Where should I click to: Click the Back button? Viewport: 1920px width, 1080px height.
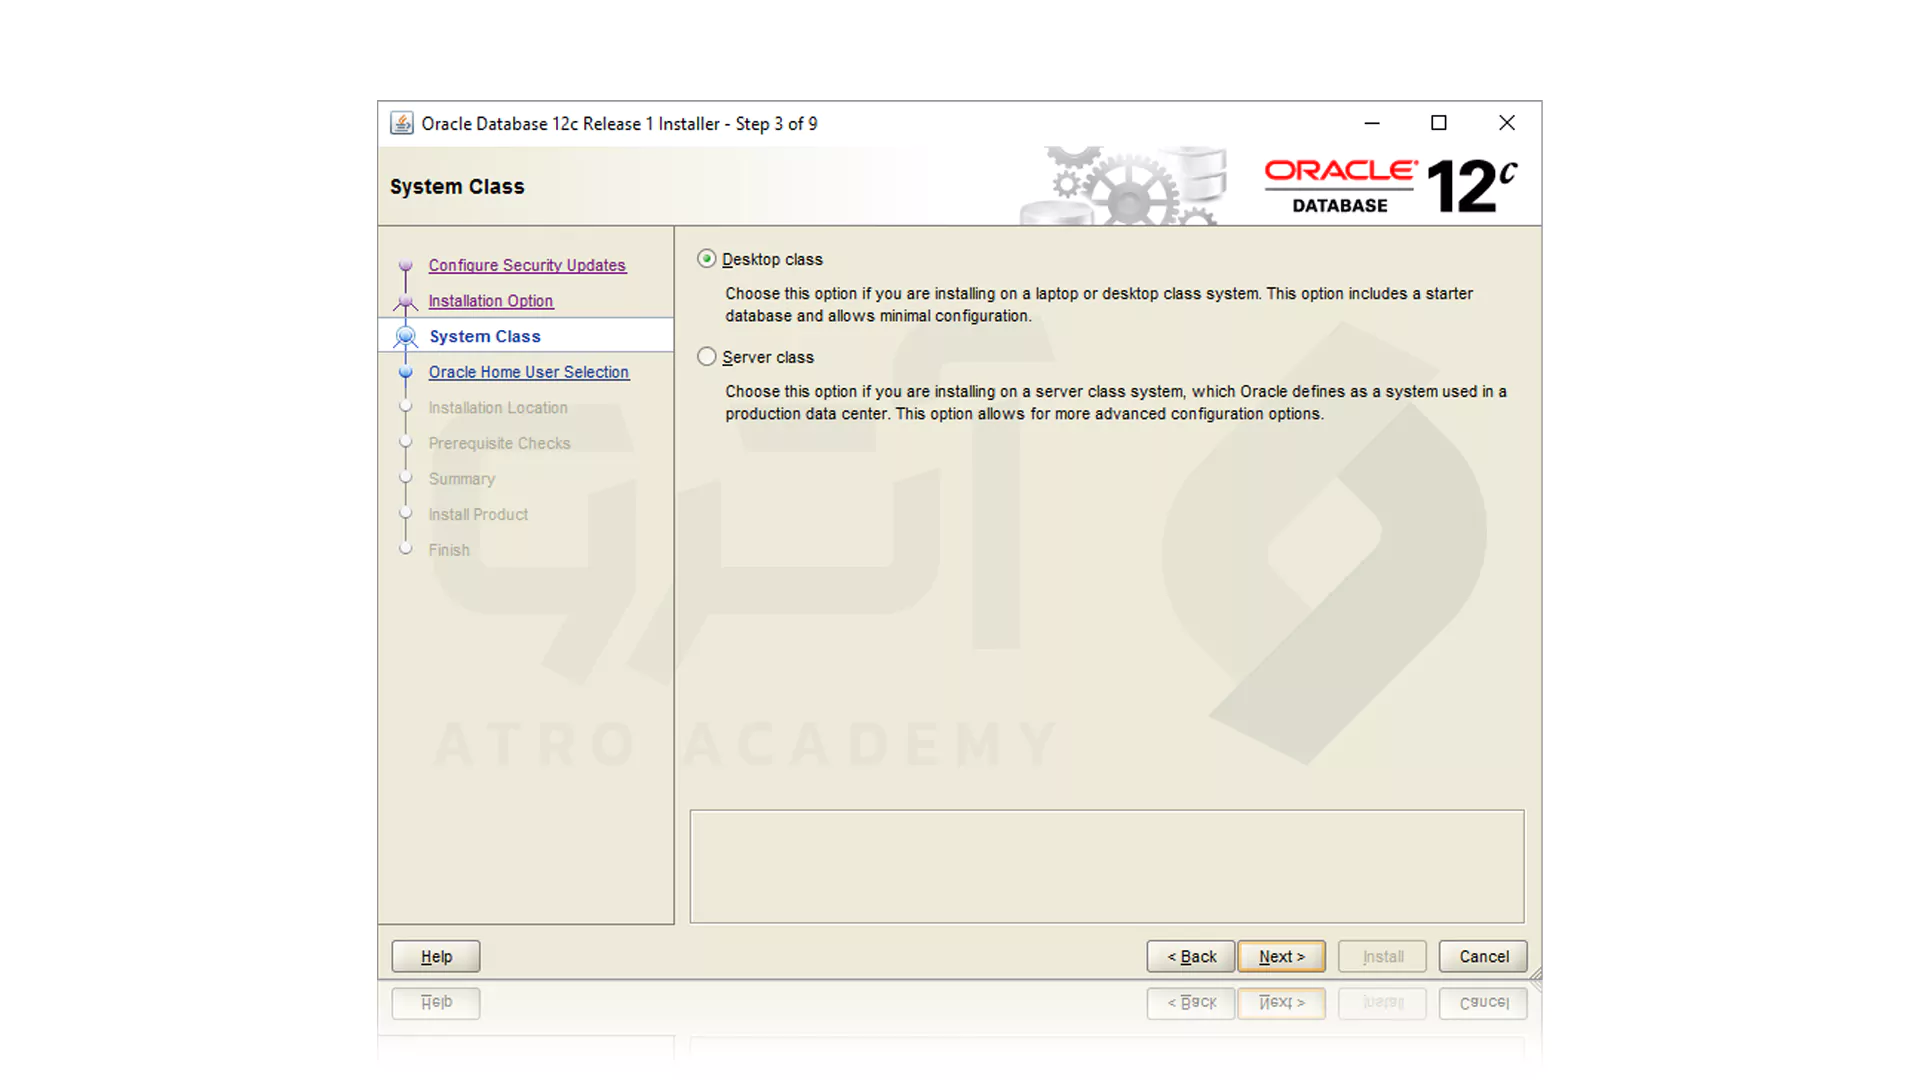tap(1190, 956)
